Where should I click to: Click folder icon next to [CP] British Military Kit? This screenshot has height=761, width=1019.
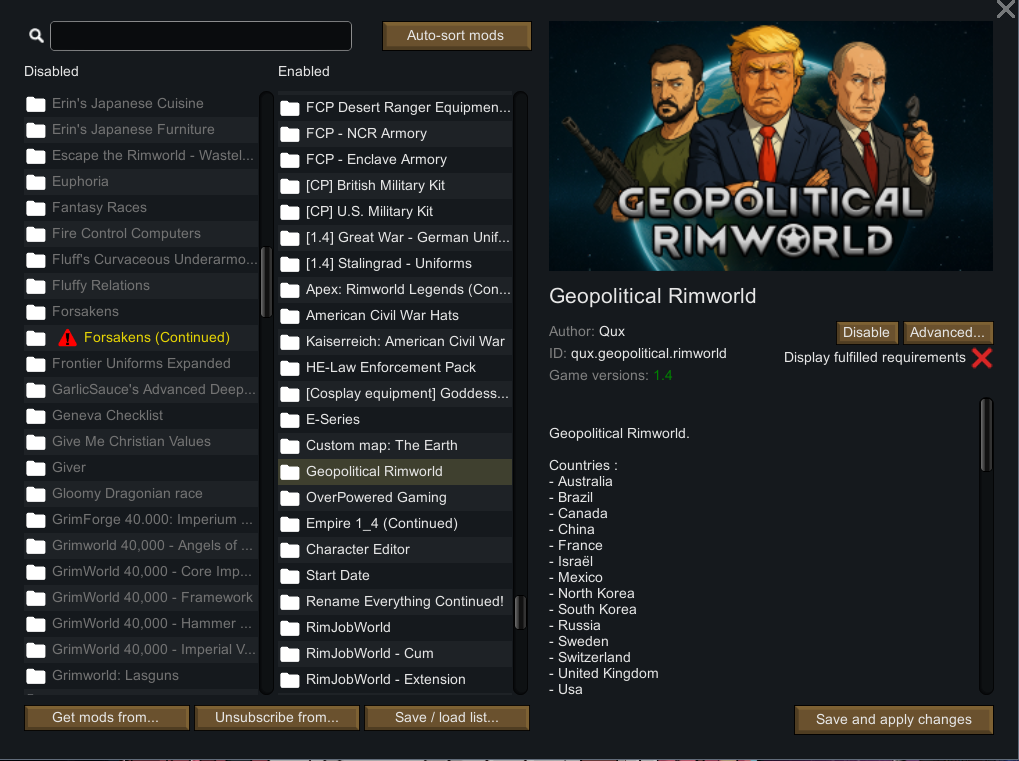pos(290,186)
